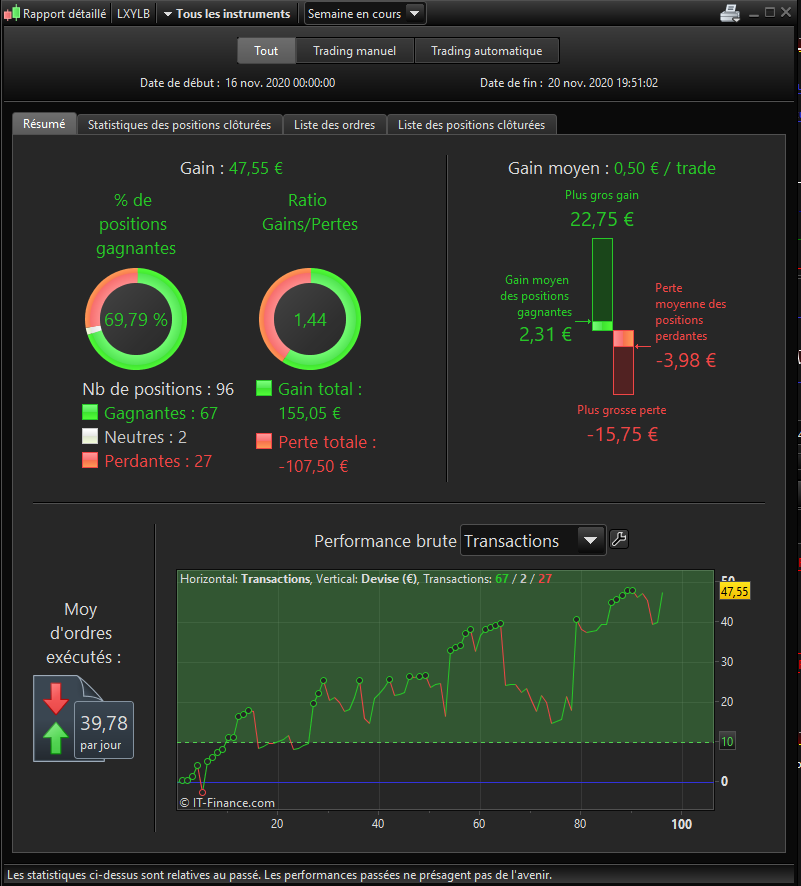Click the green Gain total legend square
The image size is (801, 886).
tap(264, 388)
